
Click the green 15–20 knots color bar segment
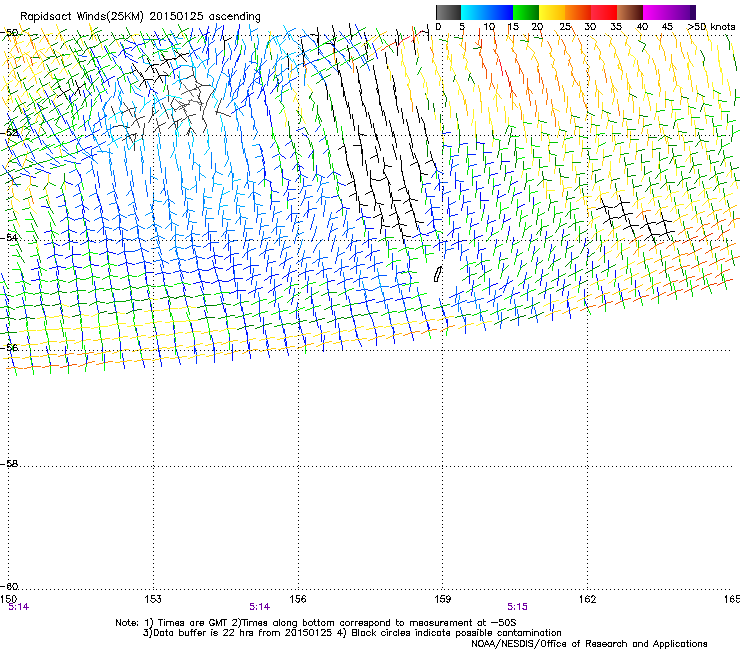point(526,12)
